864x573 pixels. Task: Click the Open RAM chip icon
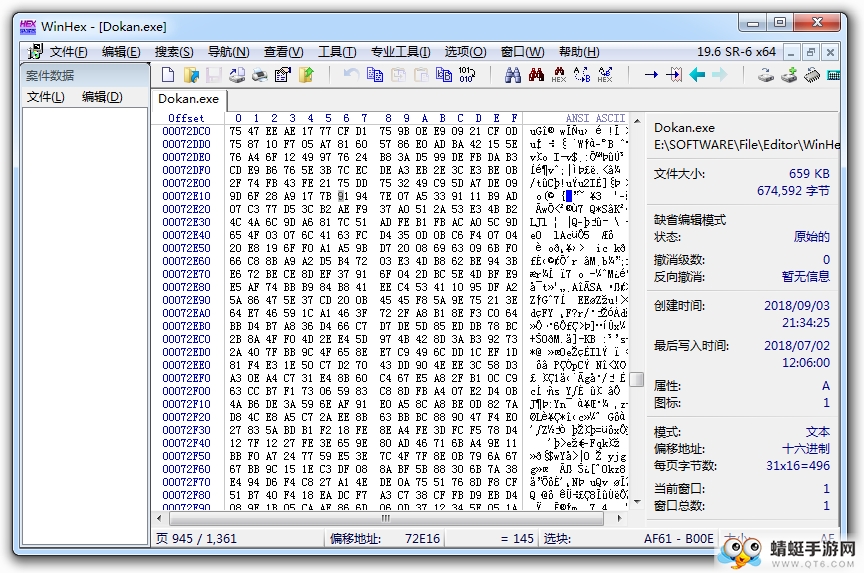812,74
